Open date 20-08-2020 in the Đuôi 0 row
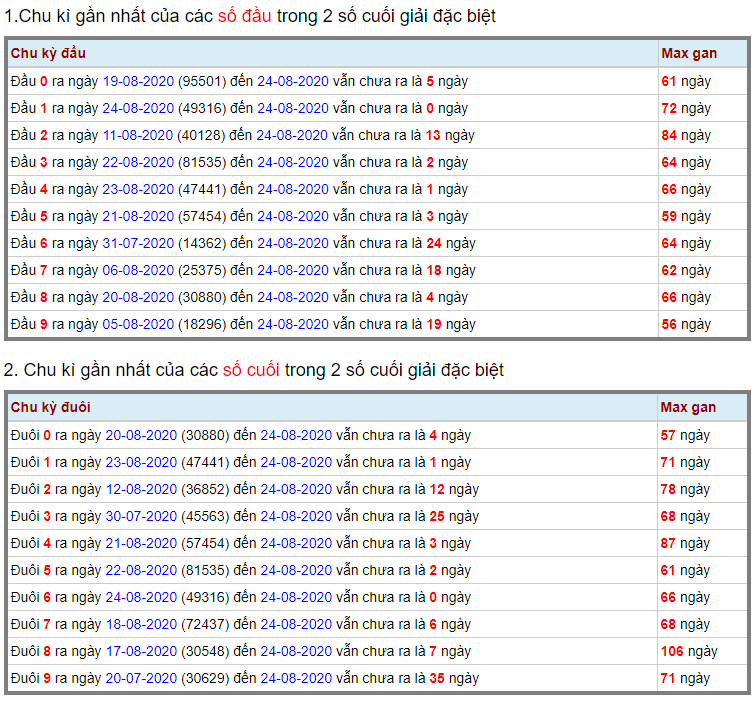Image resolution: width=753 pixels, height=703 pixels. click(141, 435)
